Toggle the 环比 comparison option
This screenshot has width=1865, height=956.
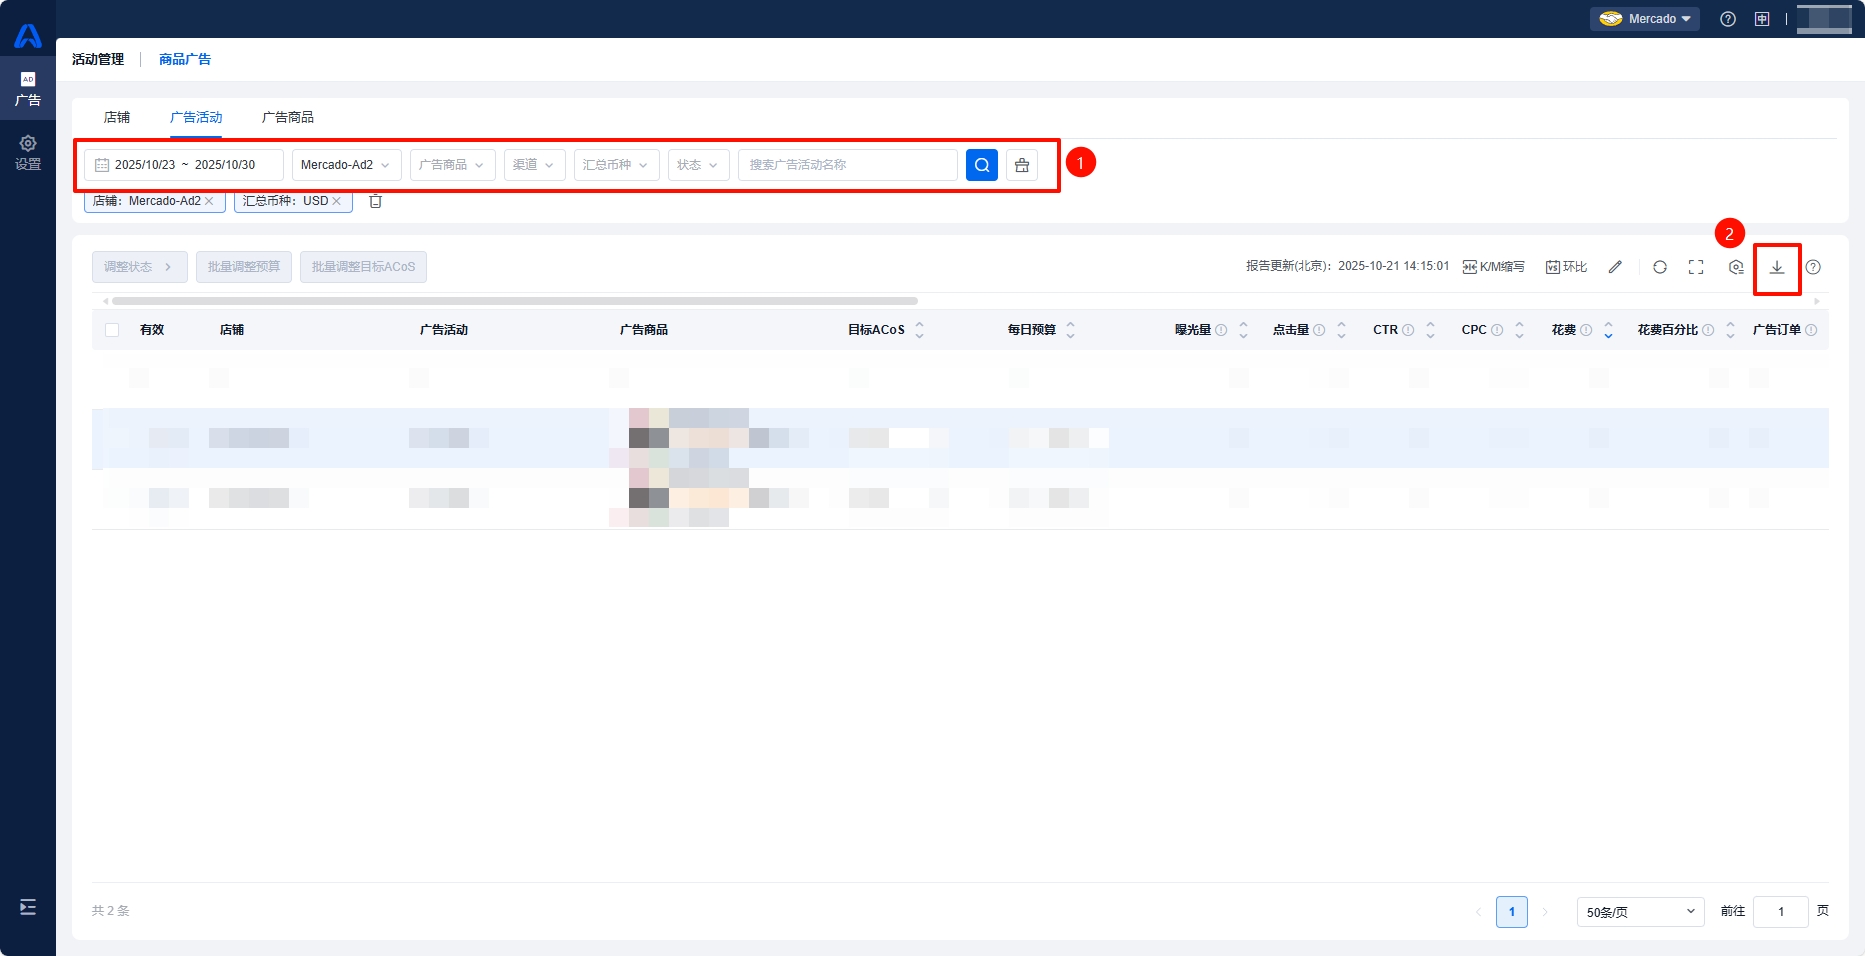pyautogui.click(x=1566, y=267)
